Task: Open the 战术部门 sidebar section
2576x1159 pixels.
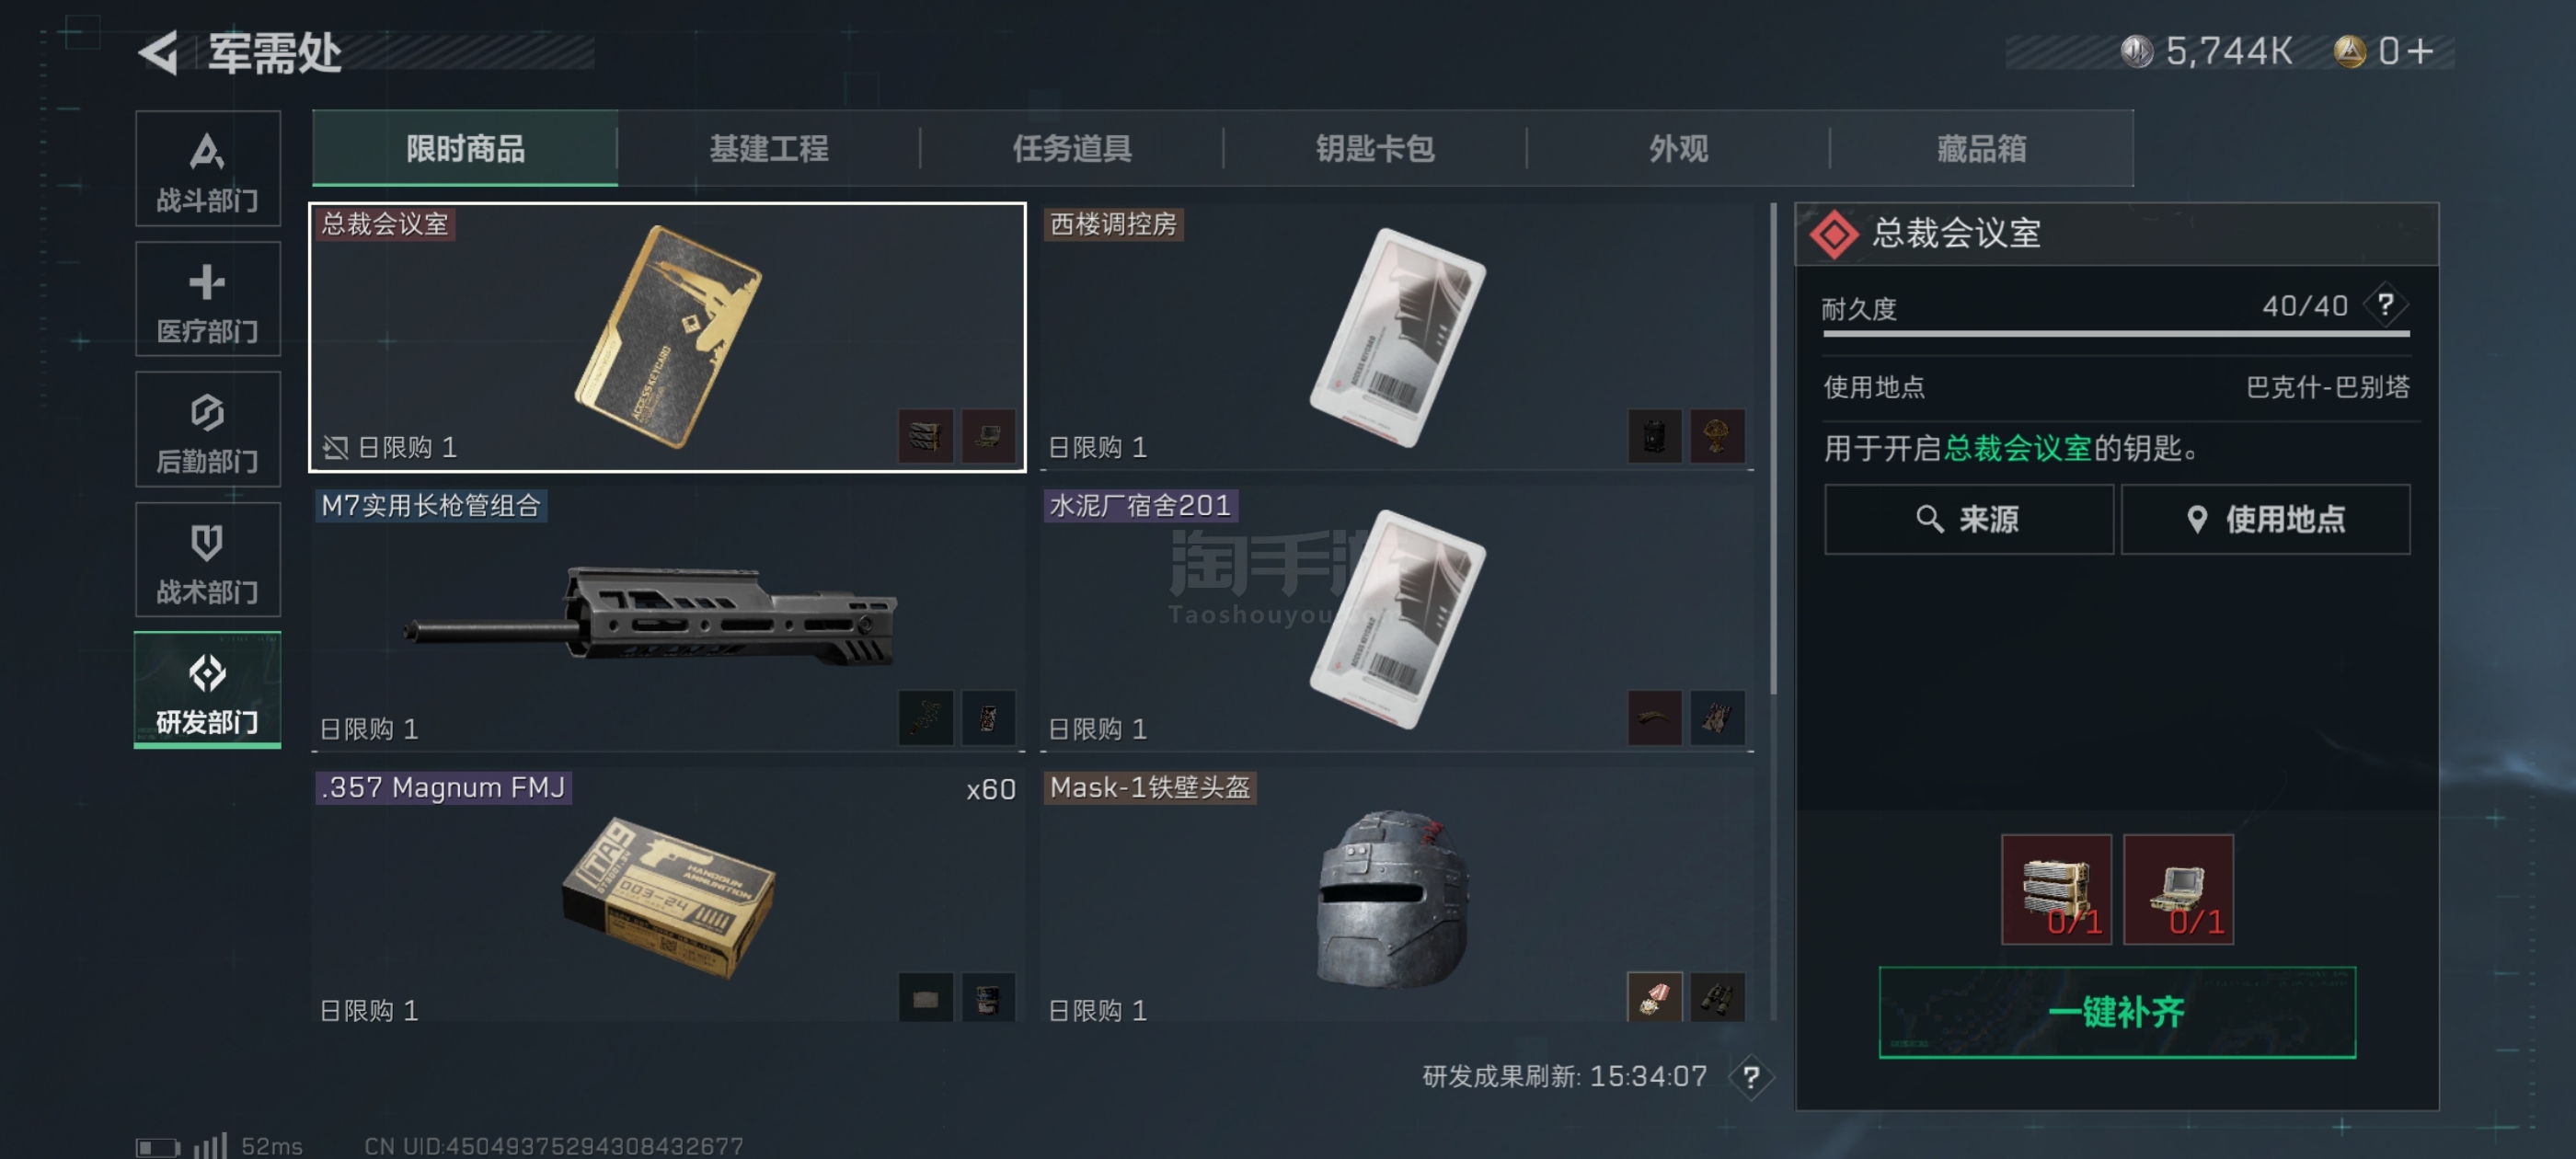Action: [207, 560]
